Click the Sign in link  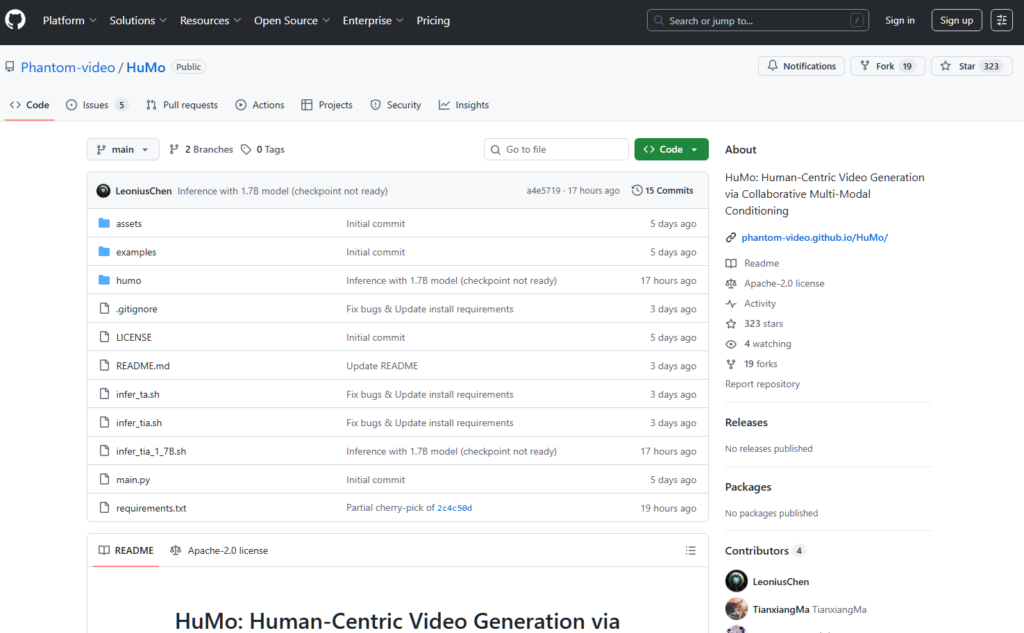click(x=900, y=20)
